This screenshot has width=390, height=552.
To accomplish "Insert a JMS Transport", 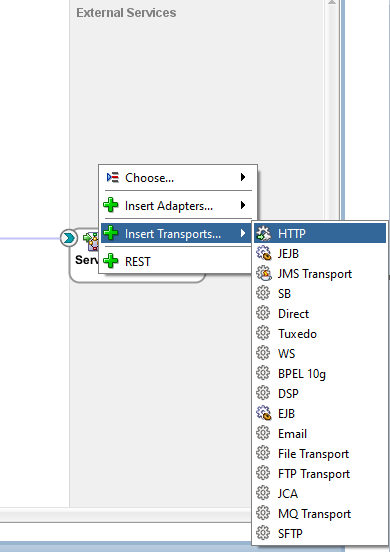I will (x=320, y=274).
